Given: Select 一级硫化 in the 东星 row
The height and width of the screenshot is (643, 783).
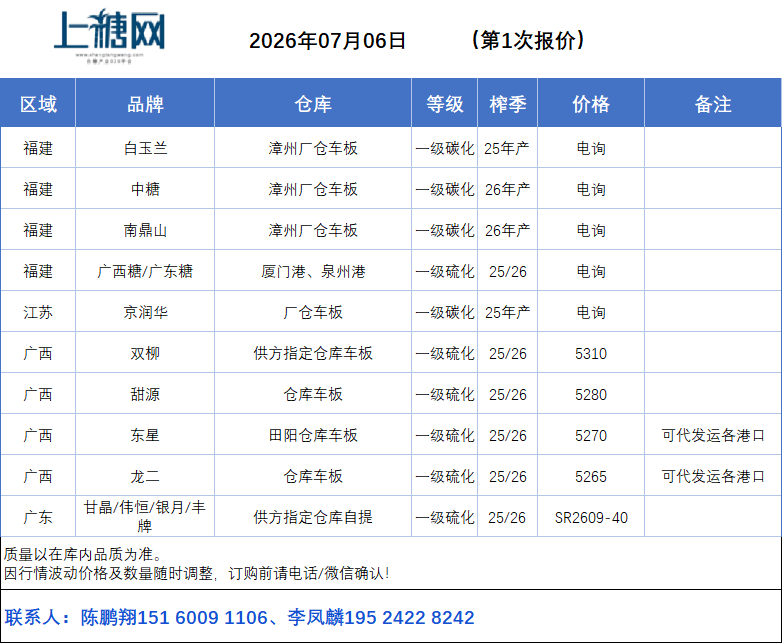Looking at the screenshot, I should 444,435.
